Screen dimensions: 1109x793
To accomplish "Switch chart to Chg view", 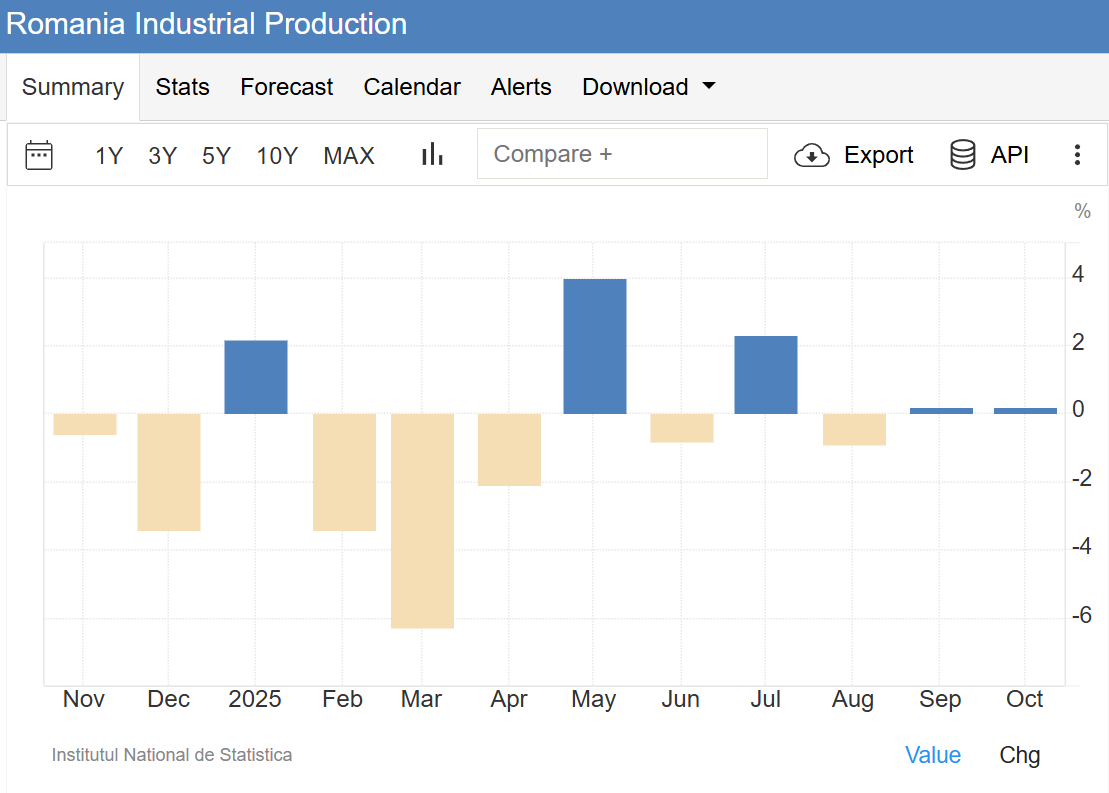I will click(x=1019, y=755).
